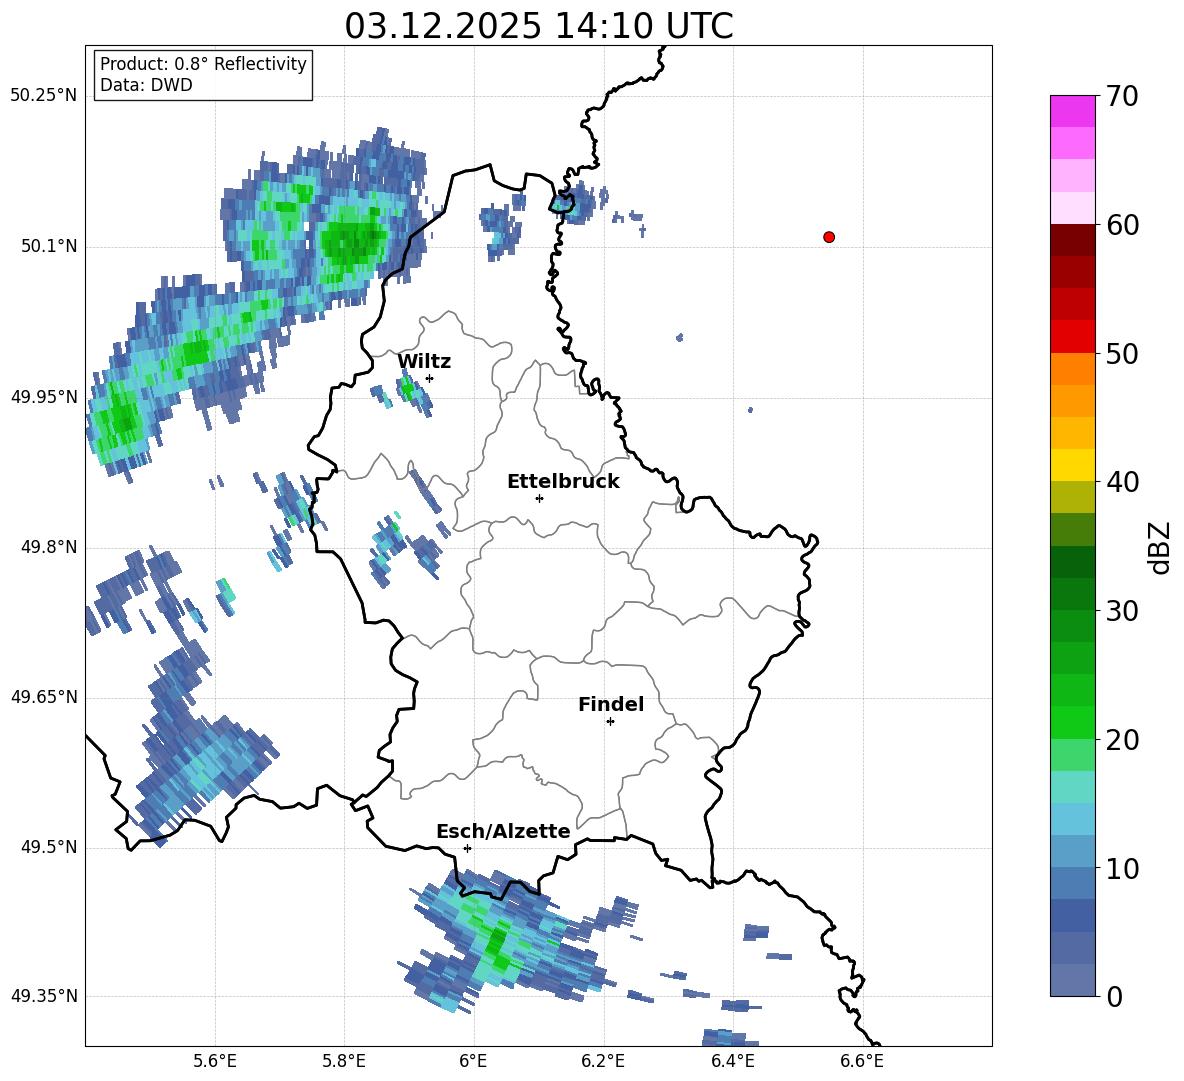The width and height of the screenshot is (1184, 1081).
Task: Click the 49.8°N latitude label
Action: tap(49, 547)
